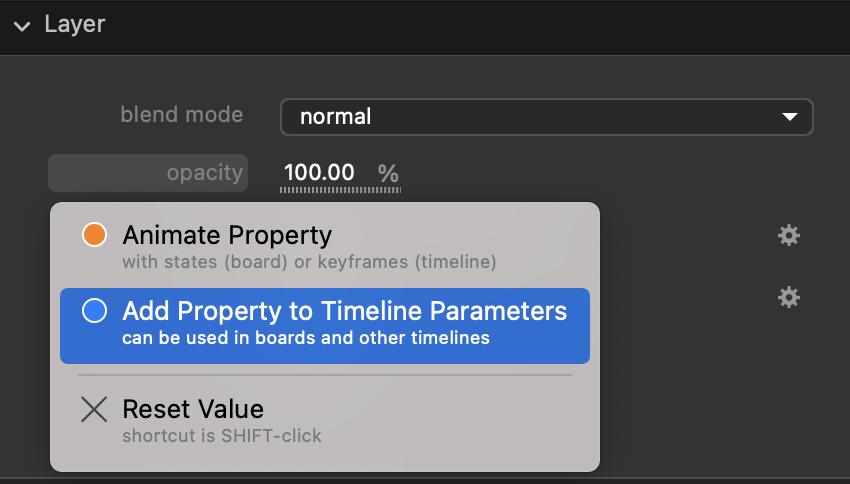Image resolution: width=850 pixels, height=484 pixels.
Task: Click the states or keyframes subtitle text
Action: pyautogui.click(x=308, y=263)
